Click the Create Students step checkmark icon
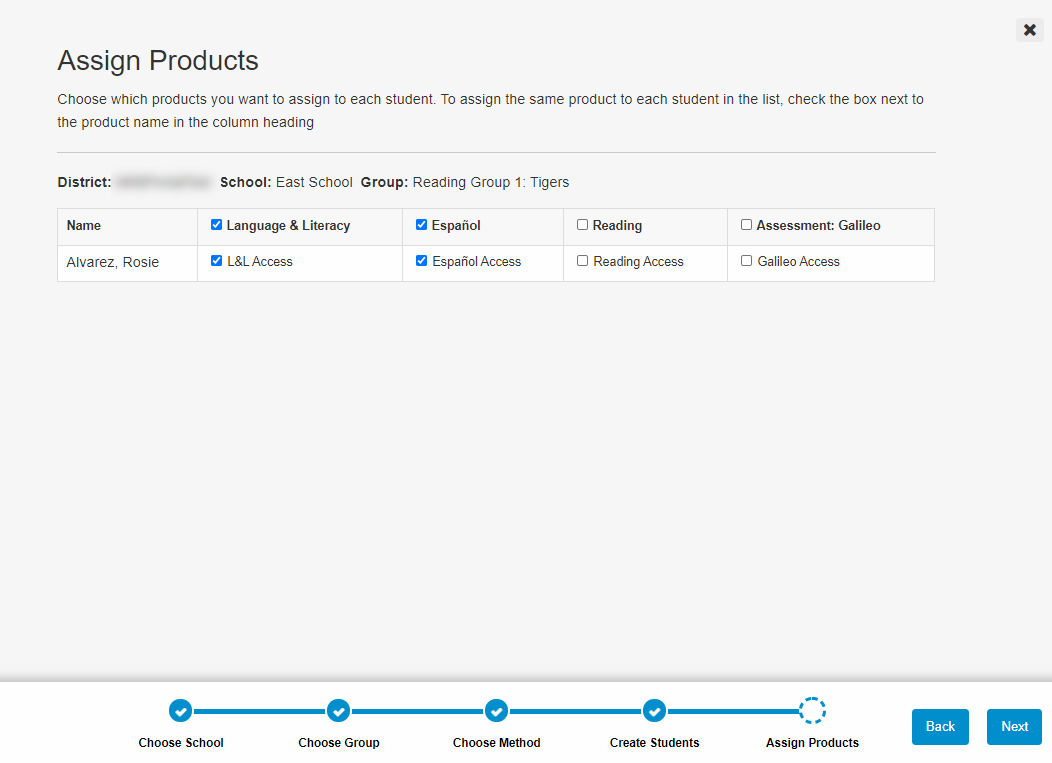The height and width of the screenshot is (763, 1052). pyautogui.click(x=654, y=711)
